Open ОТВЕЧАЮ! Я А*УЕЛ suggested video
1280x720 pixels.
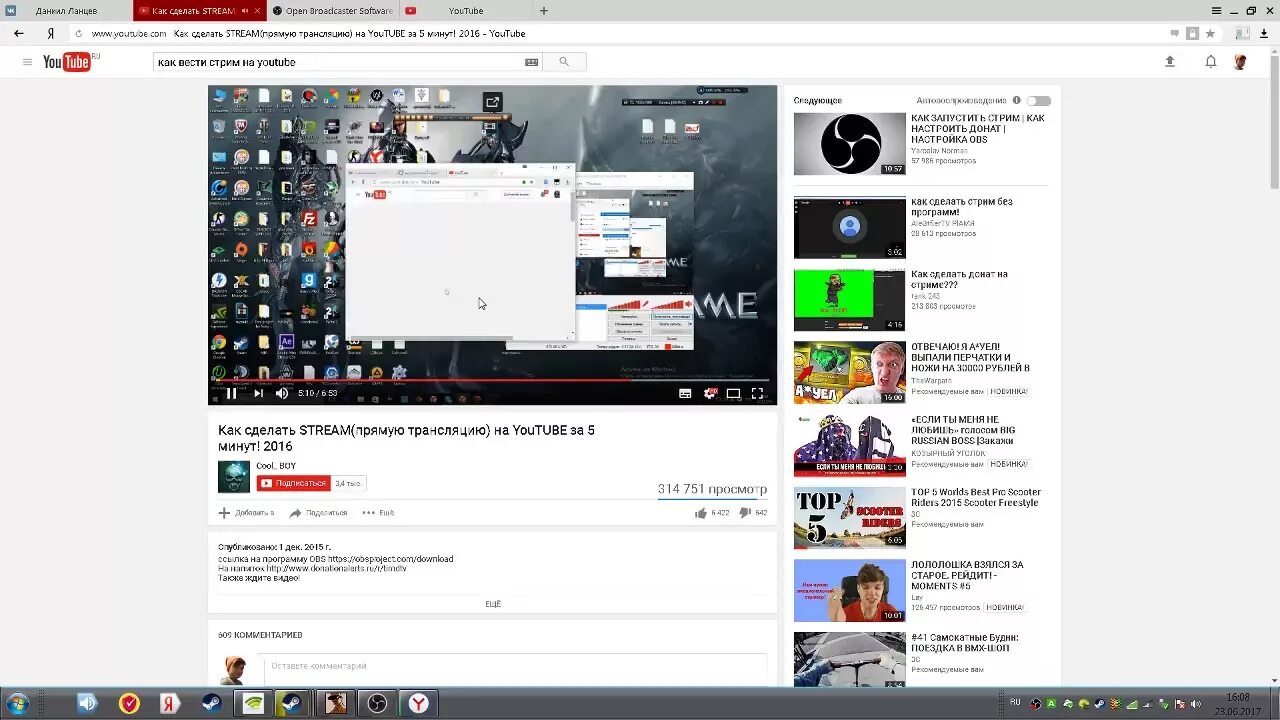pyautogui.click(x=970, y=357)
